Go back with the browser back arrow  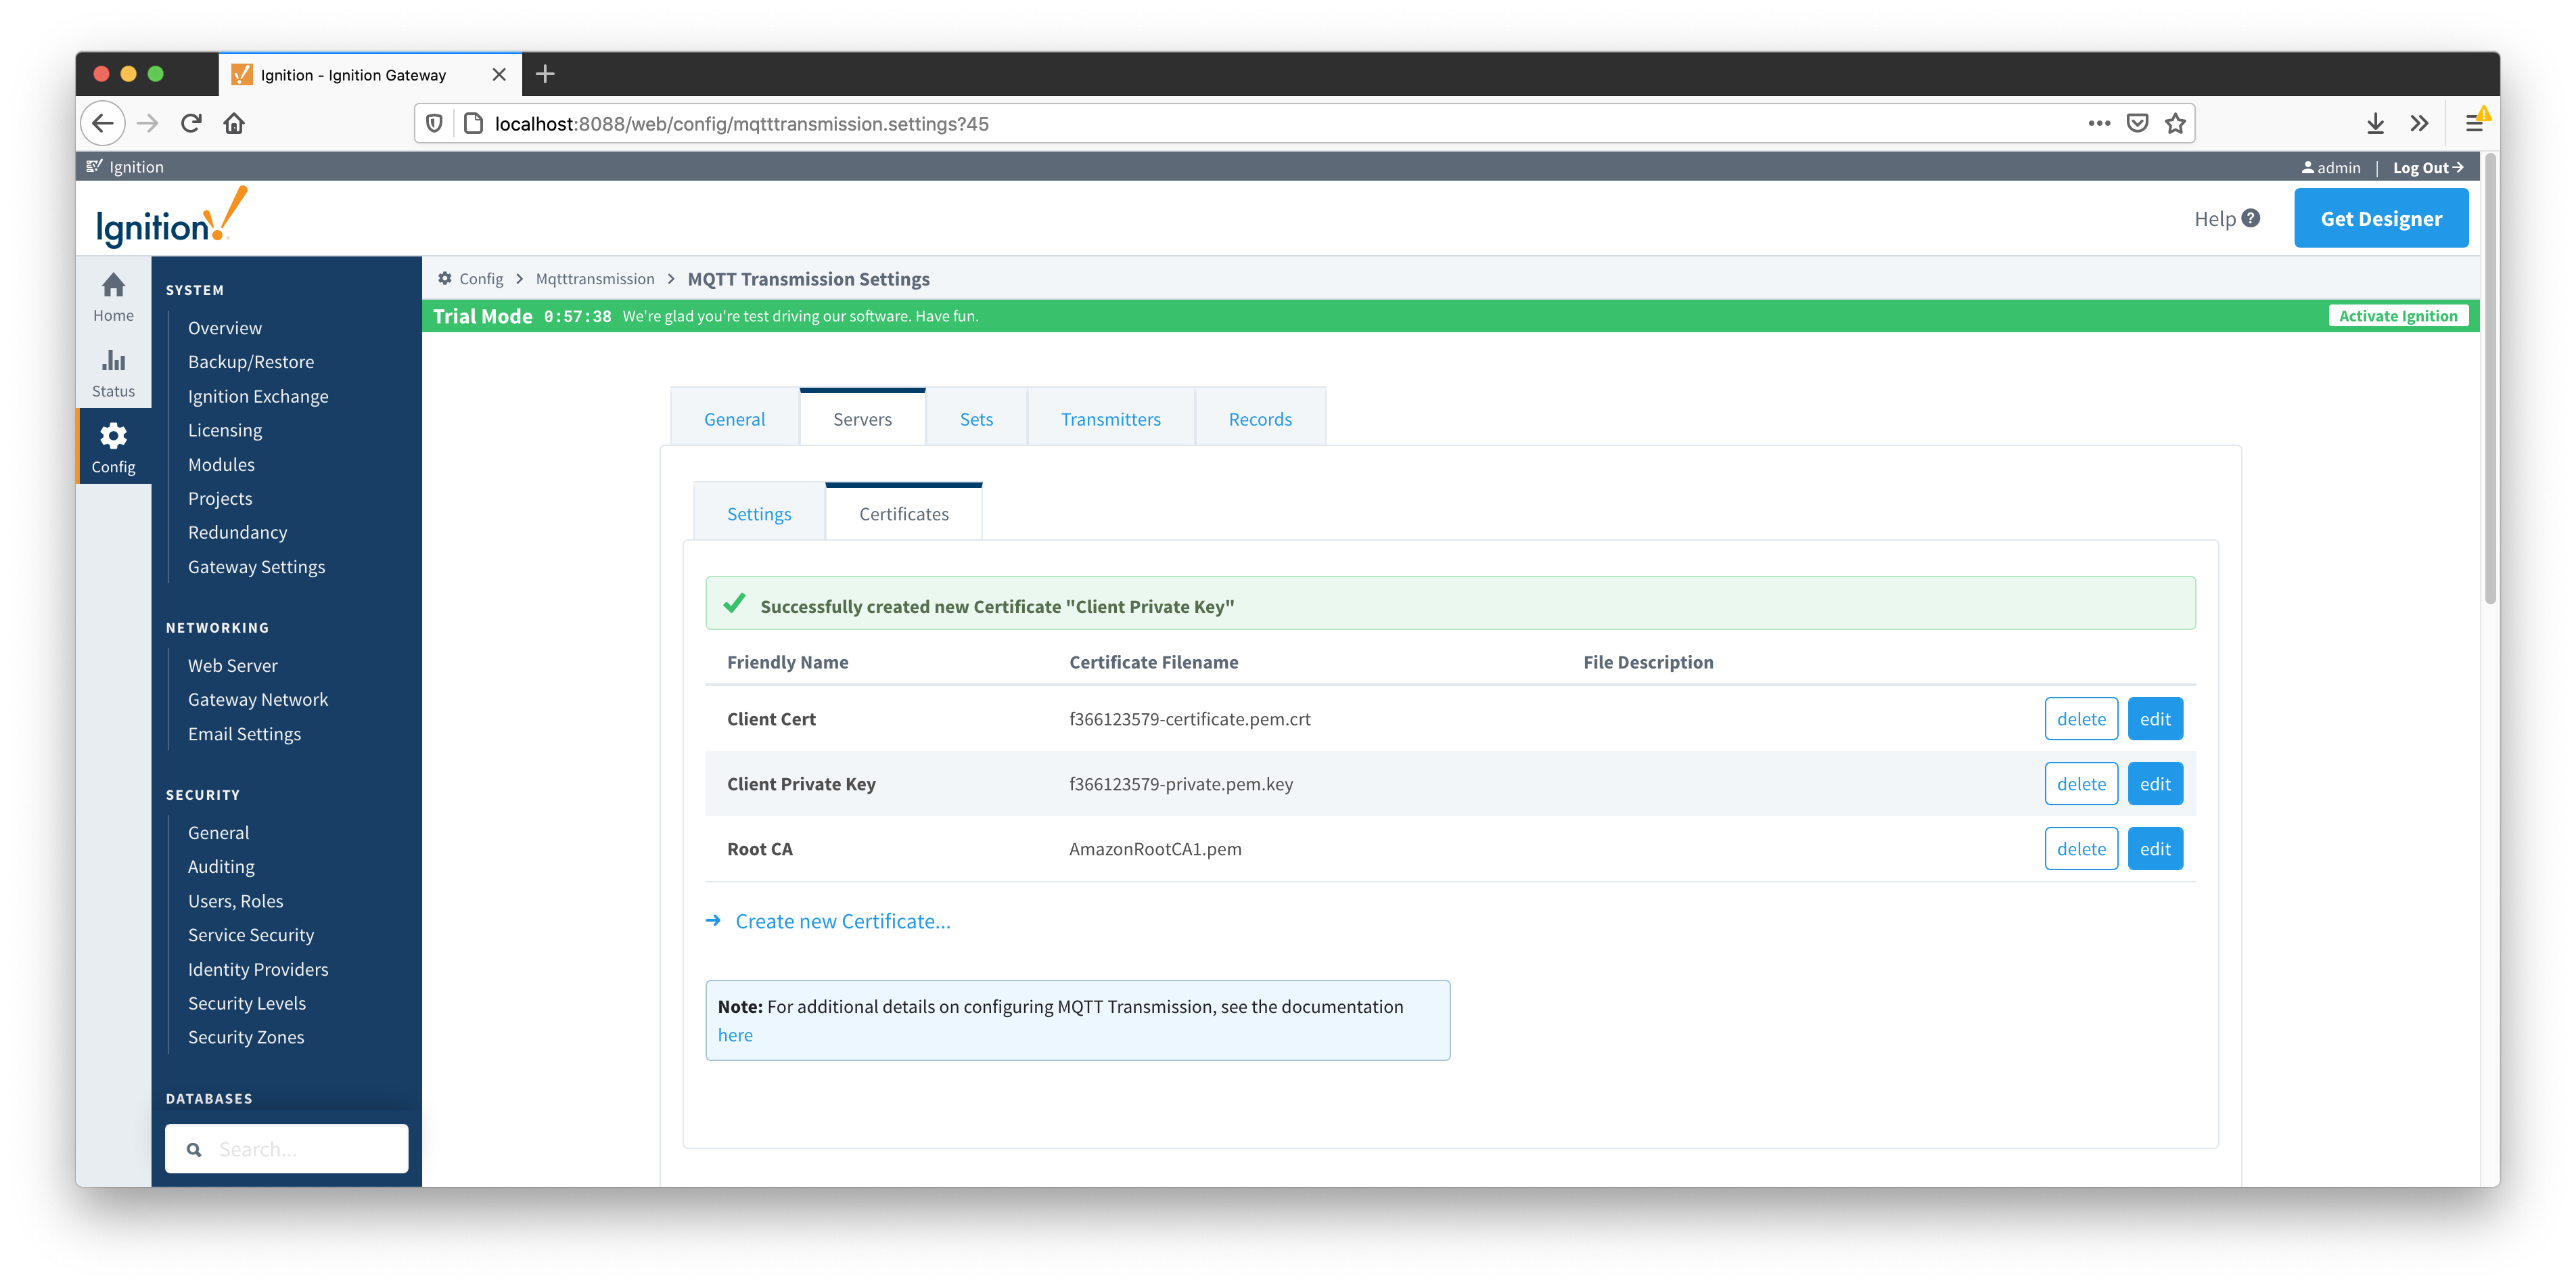click(x=103, y=123)
